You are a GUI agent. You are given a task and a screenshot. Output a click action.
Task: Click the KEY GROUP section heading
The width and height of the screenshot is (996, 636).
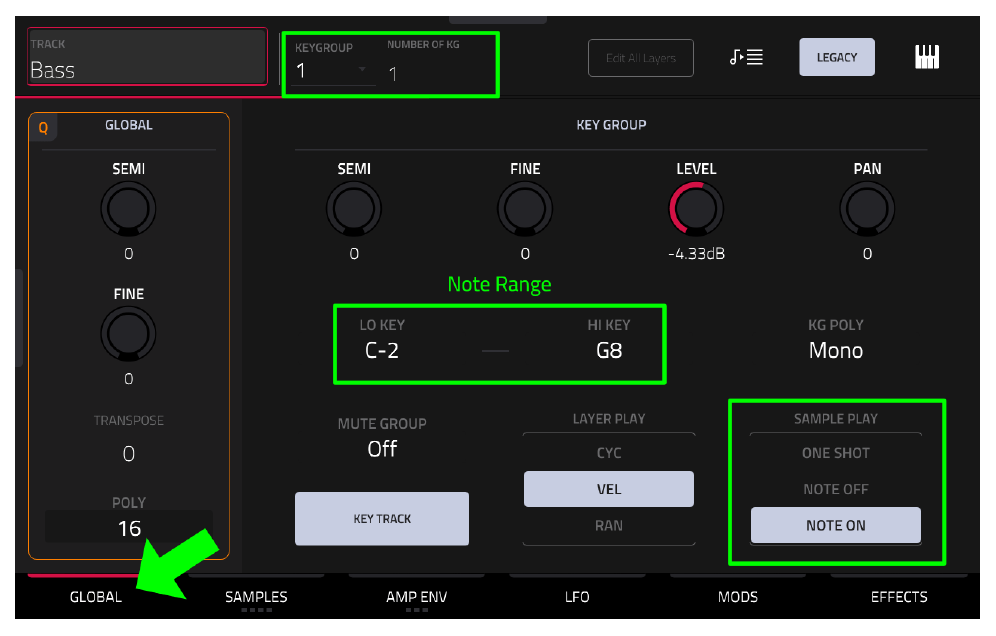point(611,125)
